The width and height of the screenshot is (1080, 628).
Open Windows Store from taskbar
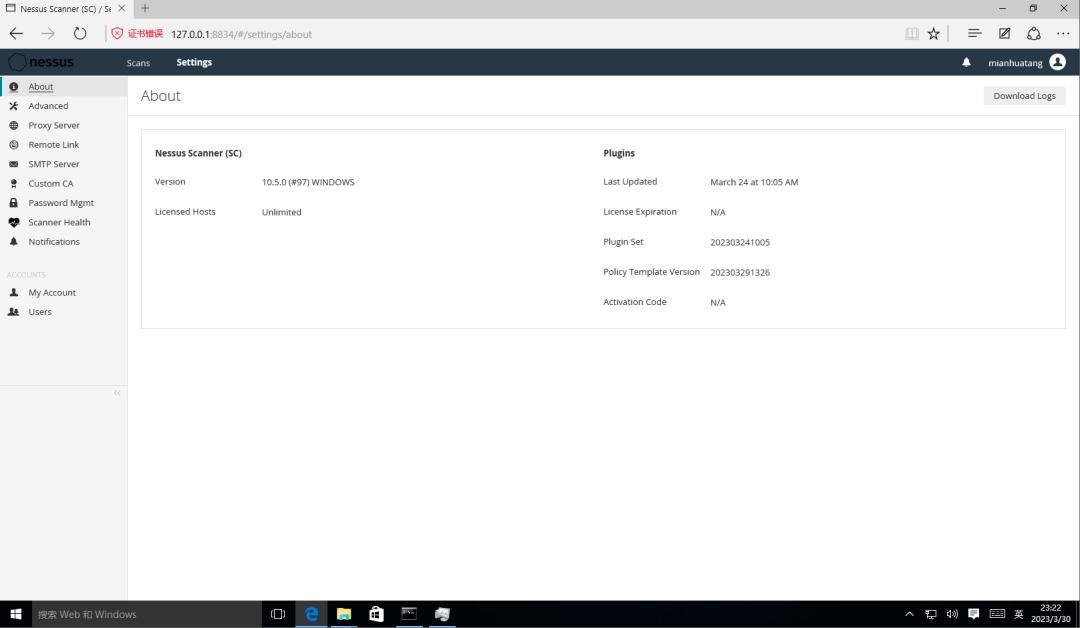point(376,614)
